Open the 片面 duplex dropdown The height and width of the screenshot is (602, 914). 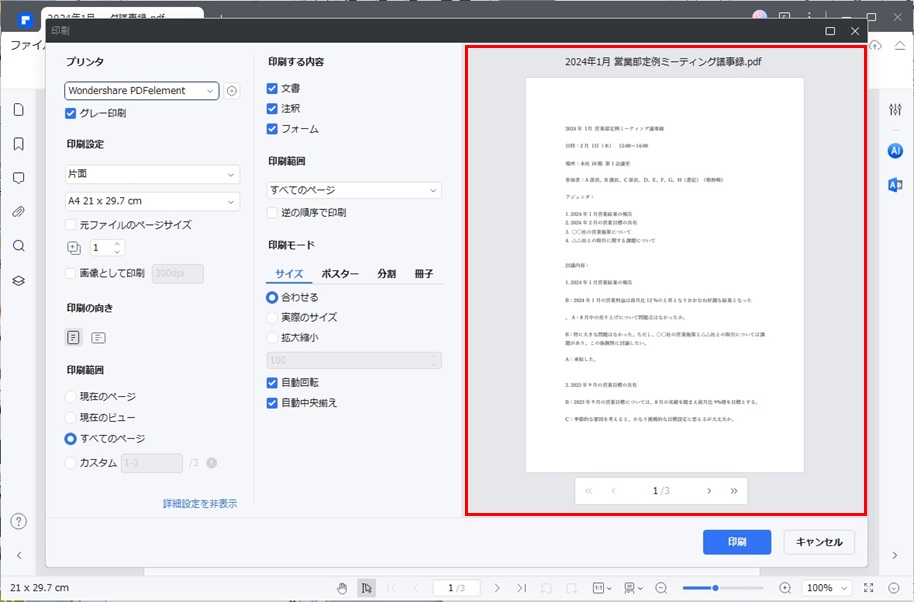[152, 174]
